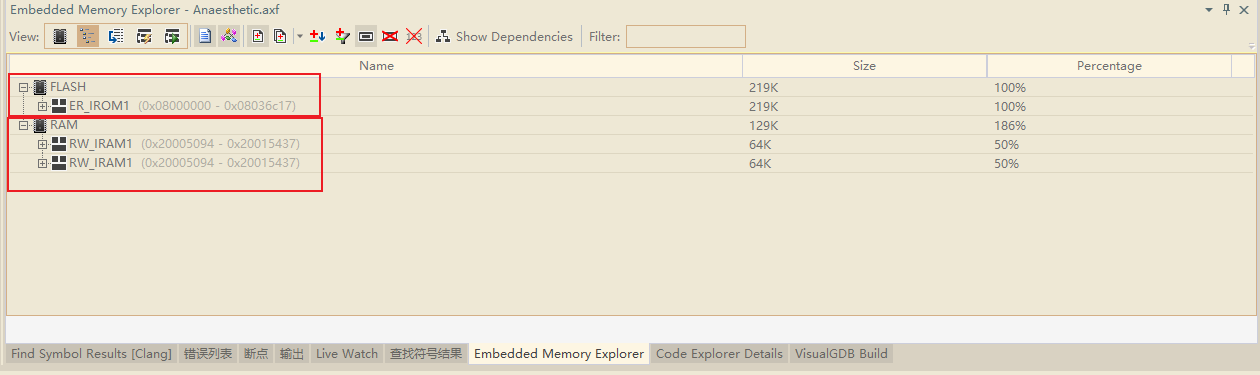Select the Embedded Memory Explorer tab
1260x375 pixels.
click(x=559, y=354)
